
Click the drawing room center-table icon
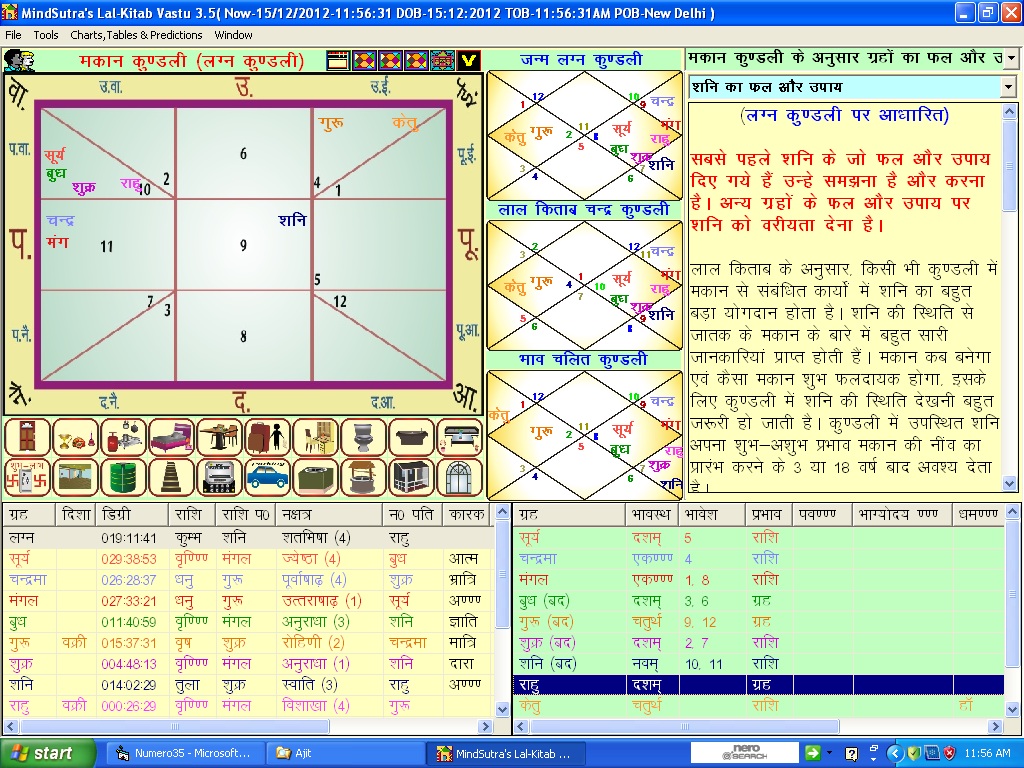[460, 436]
